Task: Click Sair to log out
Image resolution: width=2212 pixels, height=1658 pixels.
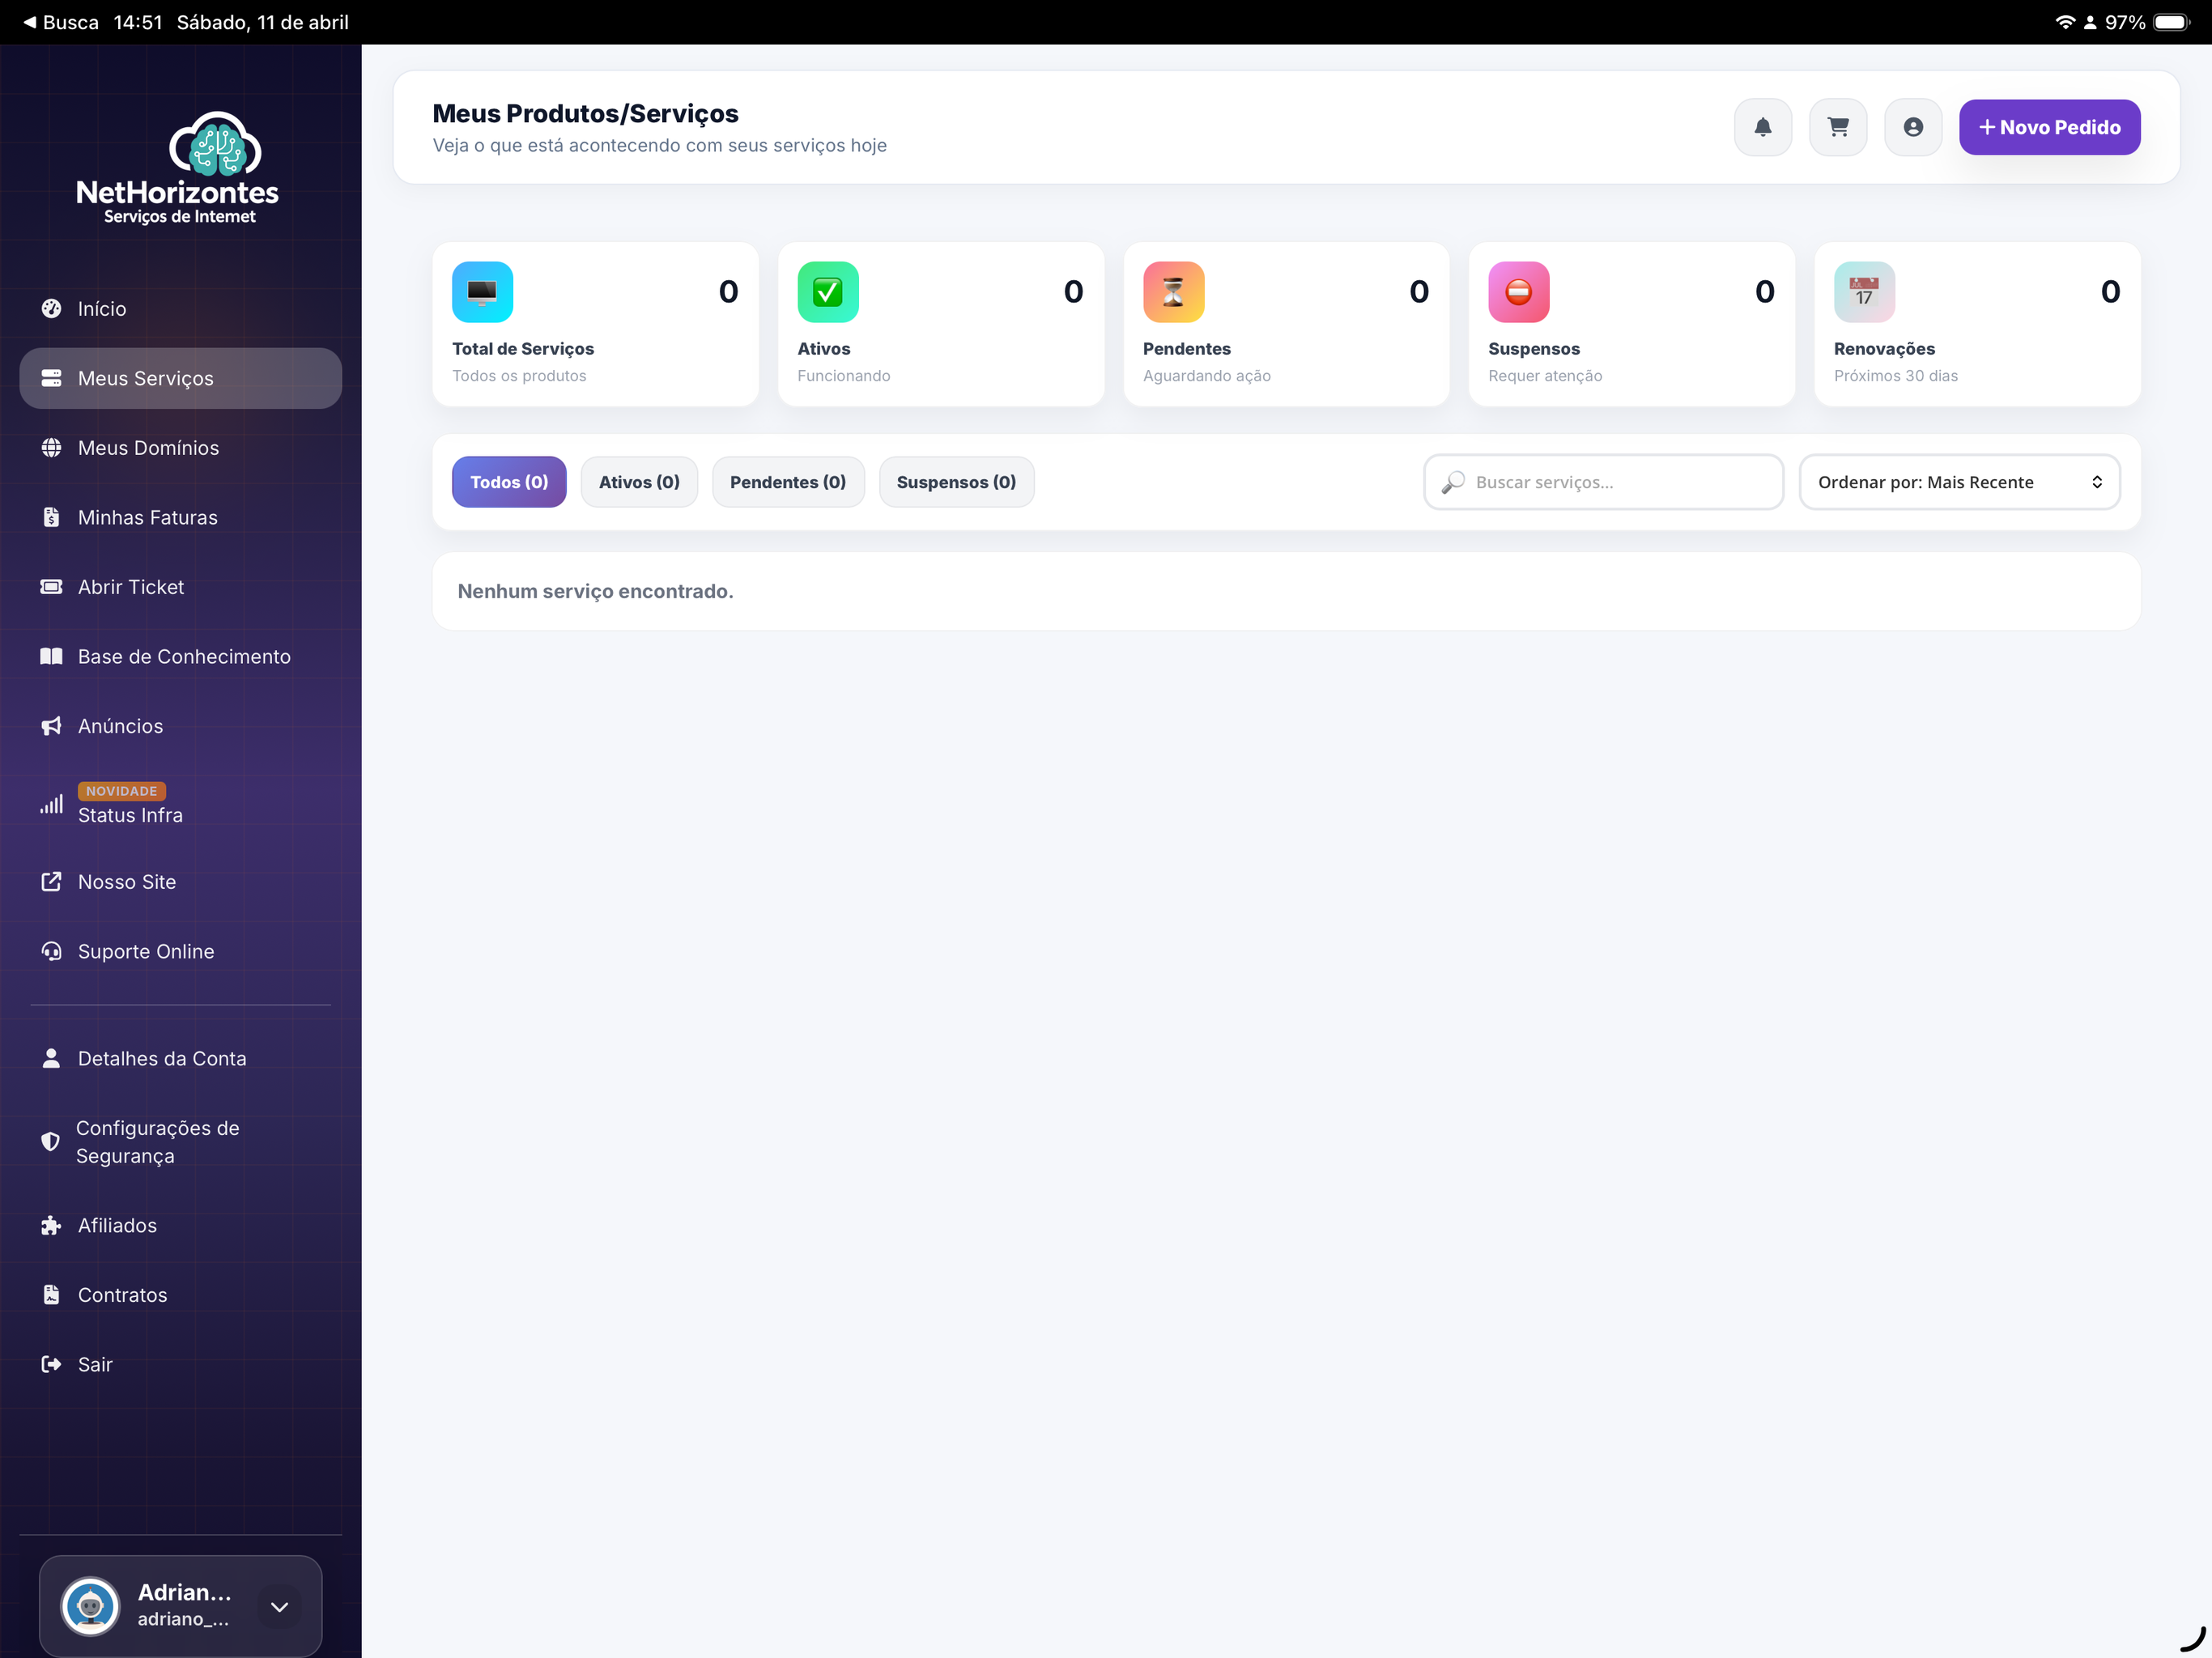Action: pyautogui.click(x=95, y=1364)
